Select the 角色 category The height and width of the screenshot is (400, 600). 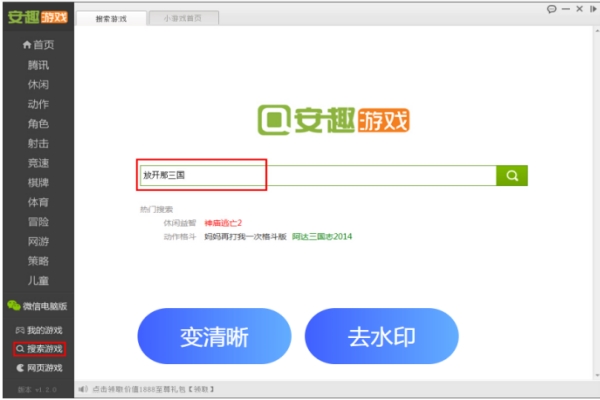pyautogui.click(x=38, y=124)
